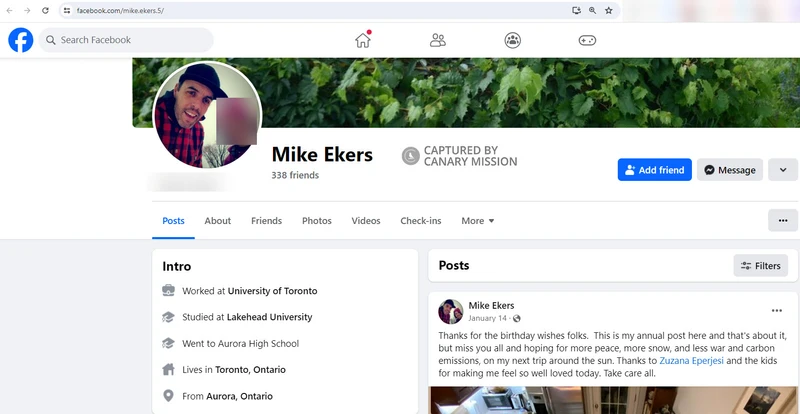Click the Mike Ekers profile heading
The width and height of the screenshot is (800, 414).
(x=322, y=154)
